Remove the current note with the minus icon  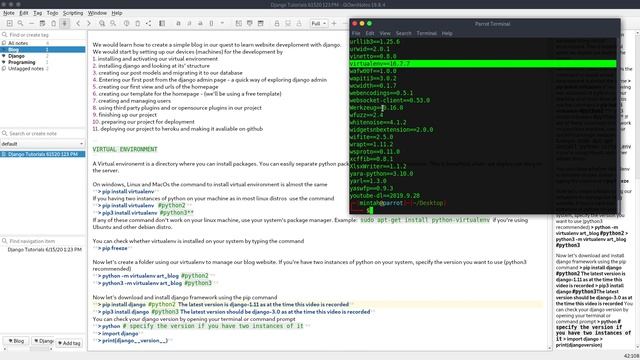[31, 24]
